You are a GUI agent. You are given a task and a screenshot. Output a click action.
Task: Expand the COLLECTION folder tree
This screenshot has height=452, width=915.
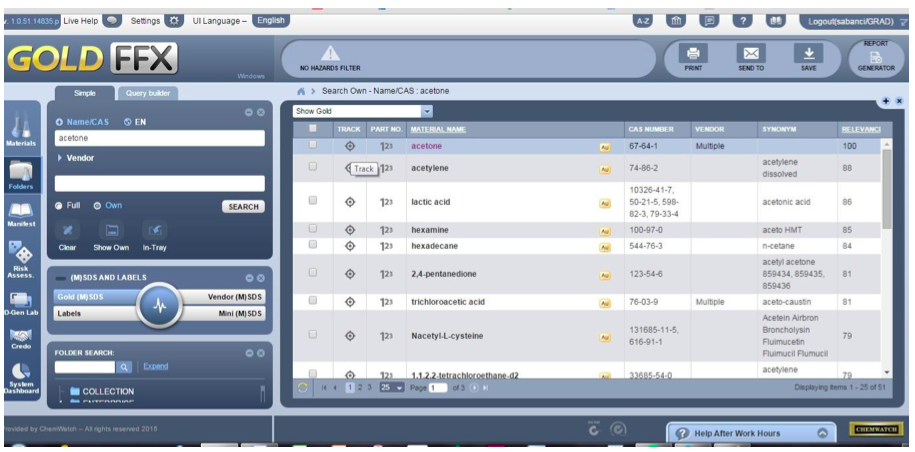[61, 391]
